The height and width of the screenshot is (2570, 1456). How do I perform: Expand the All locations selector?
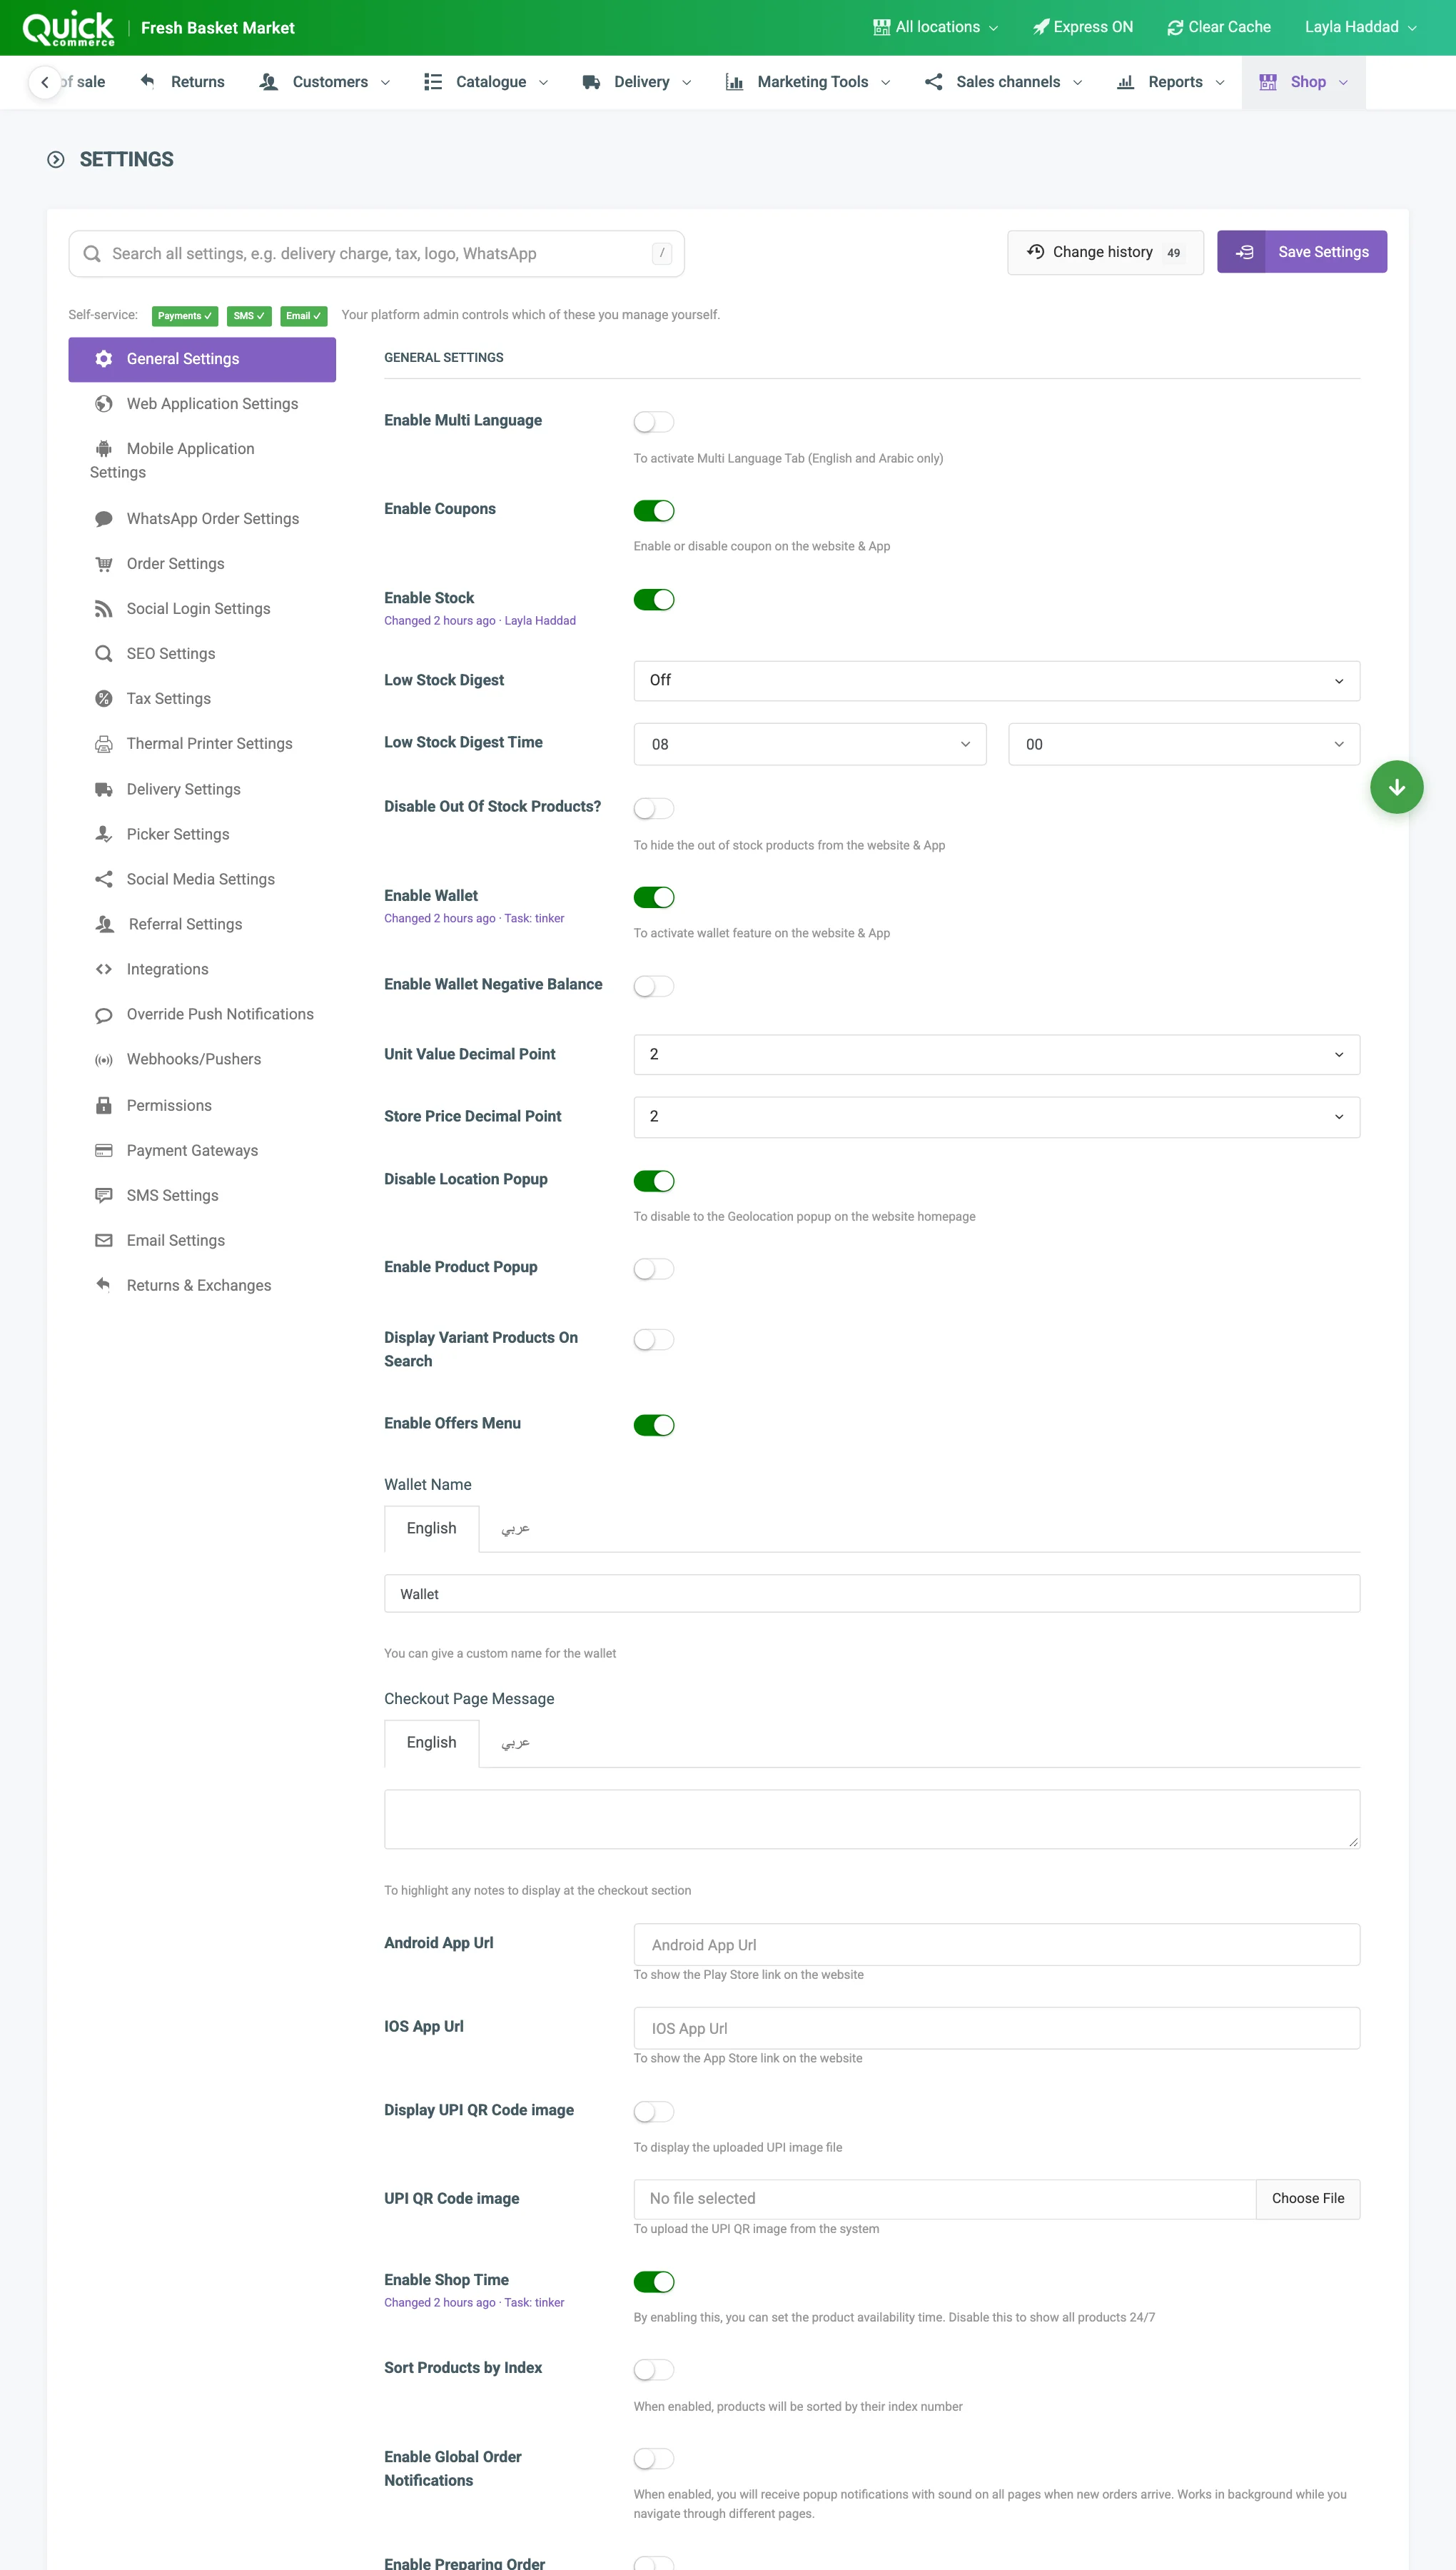(935, 27)
